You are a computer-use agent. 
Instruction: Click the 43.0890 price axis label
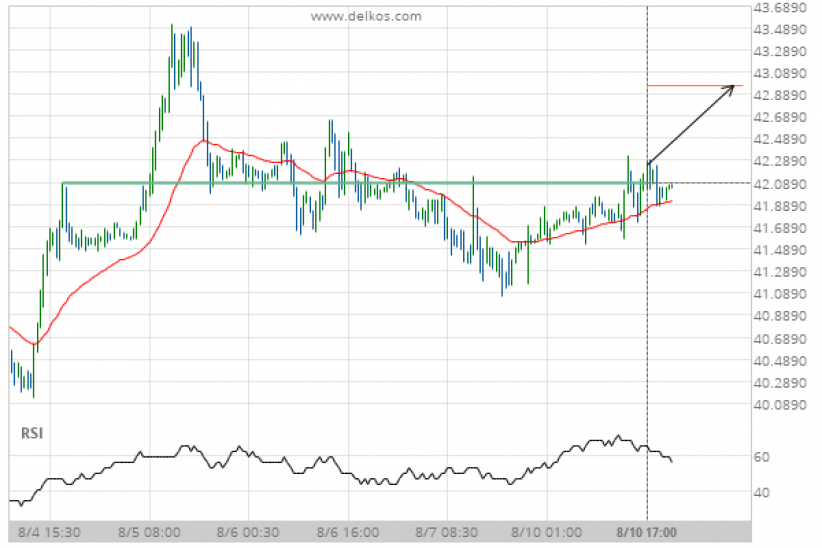click(780, 74)
